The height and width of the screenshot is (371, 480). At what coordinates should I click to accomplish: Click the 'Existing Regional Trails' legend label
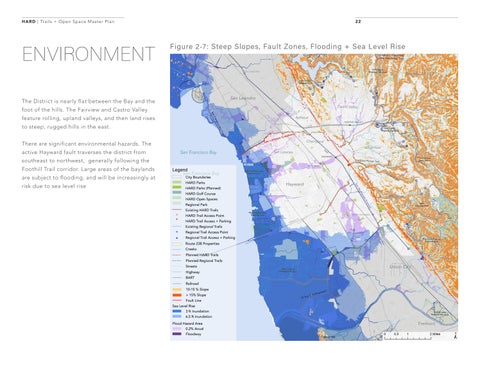pos(204,227)
